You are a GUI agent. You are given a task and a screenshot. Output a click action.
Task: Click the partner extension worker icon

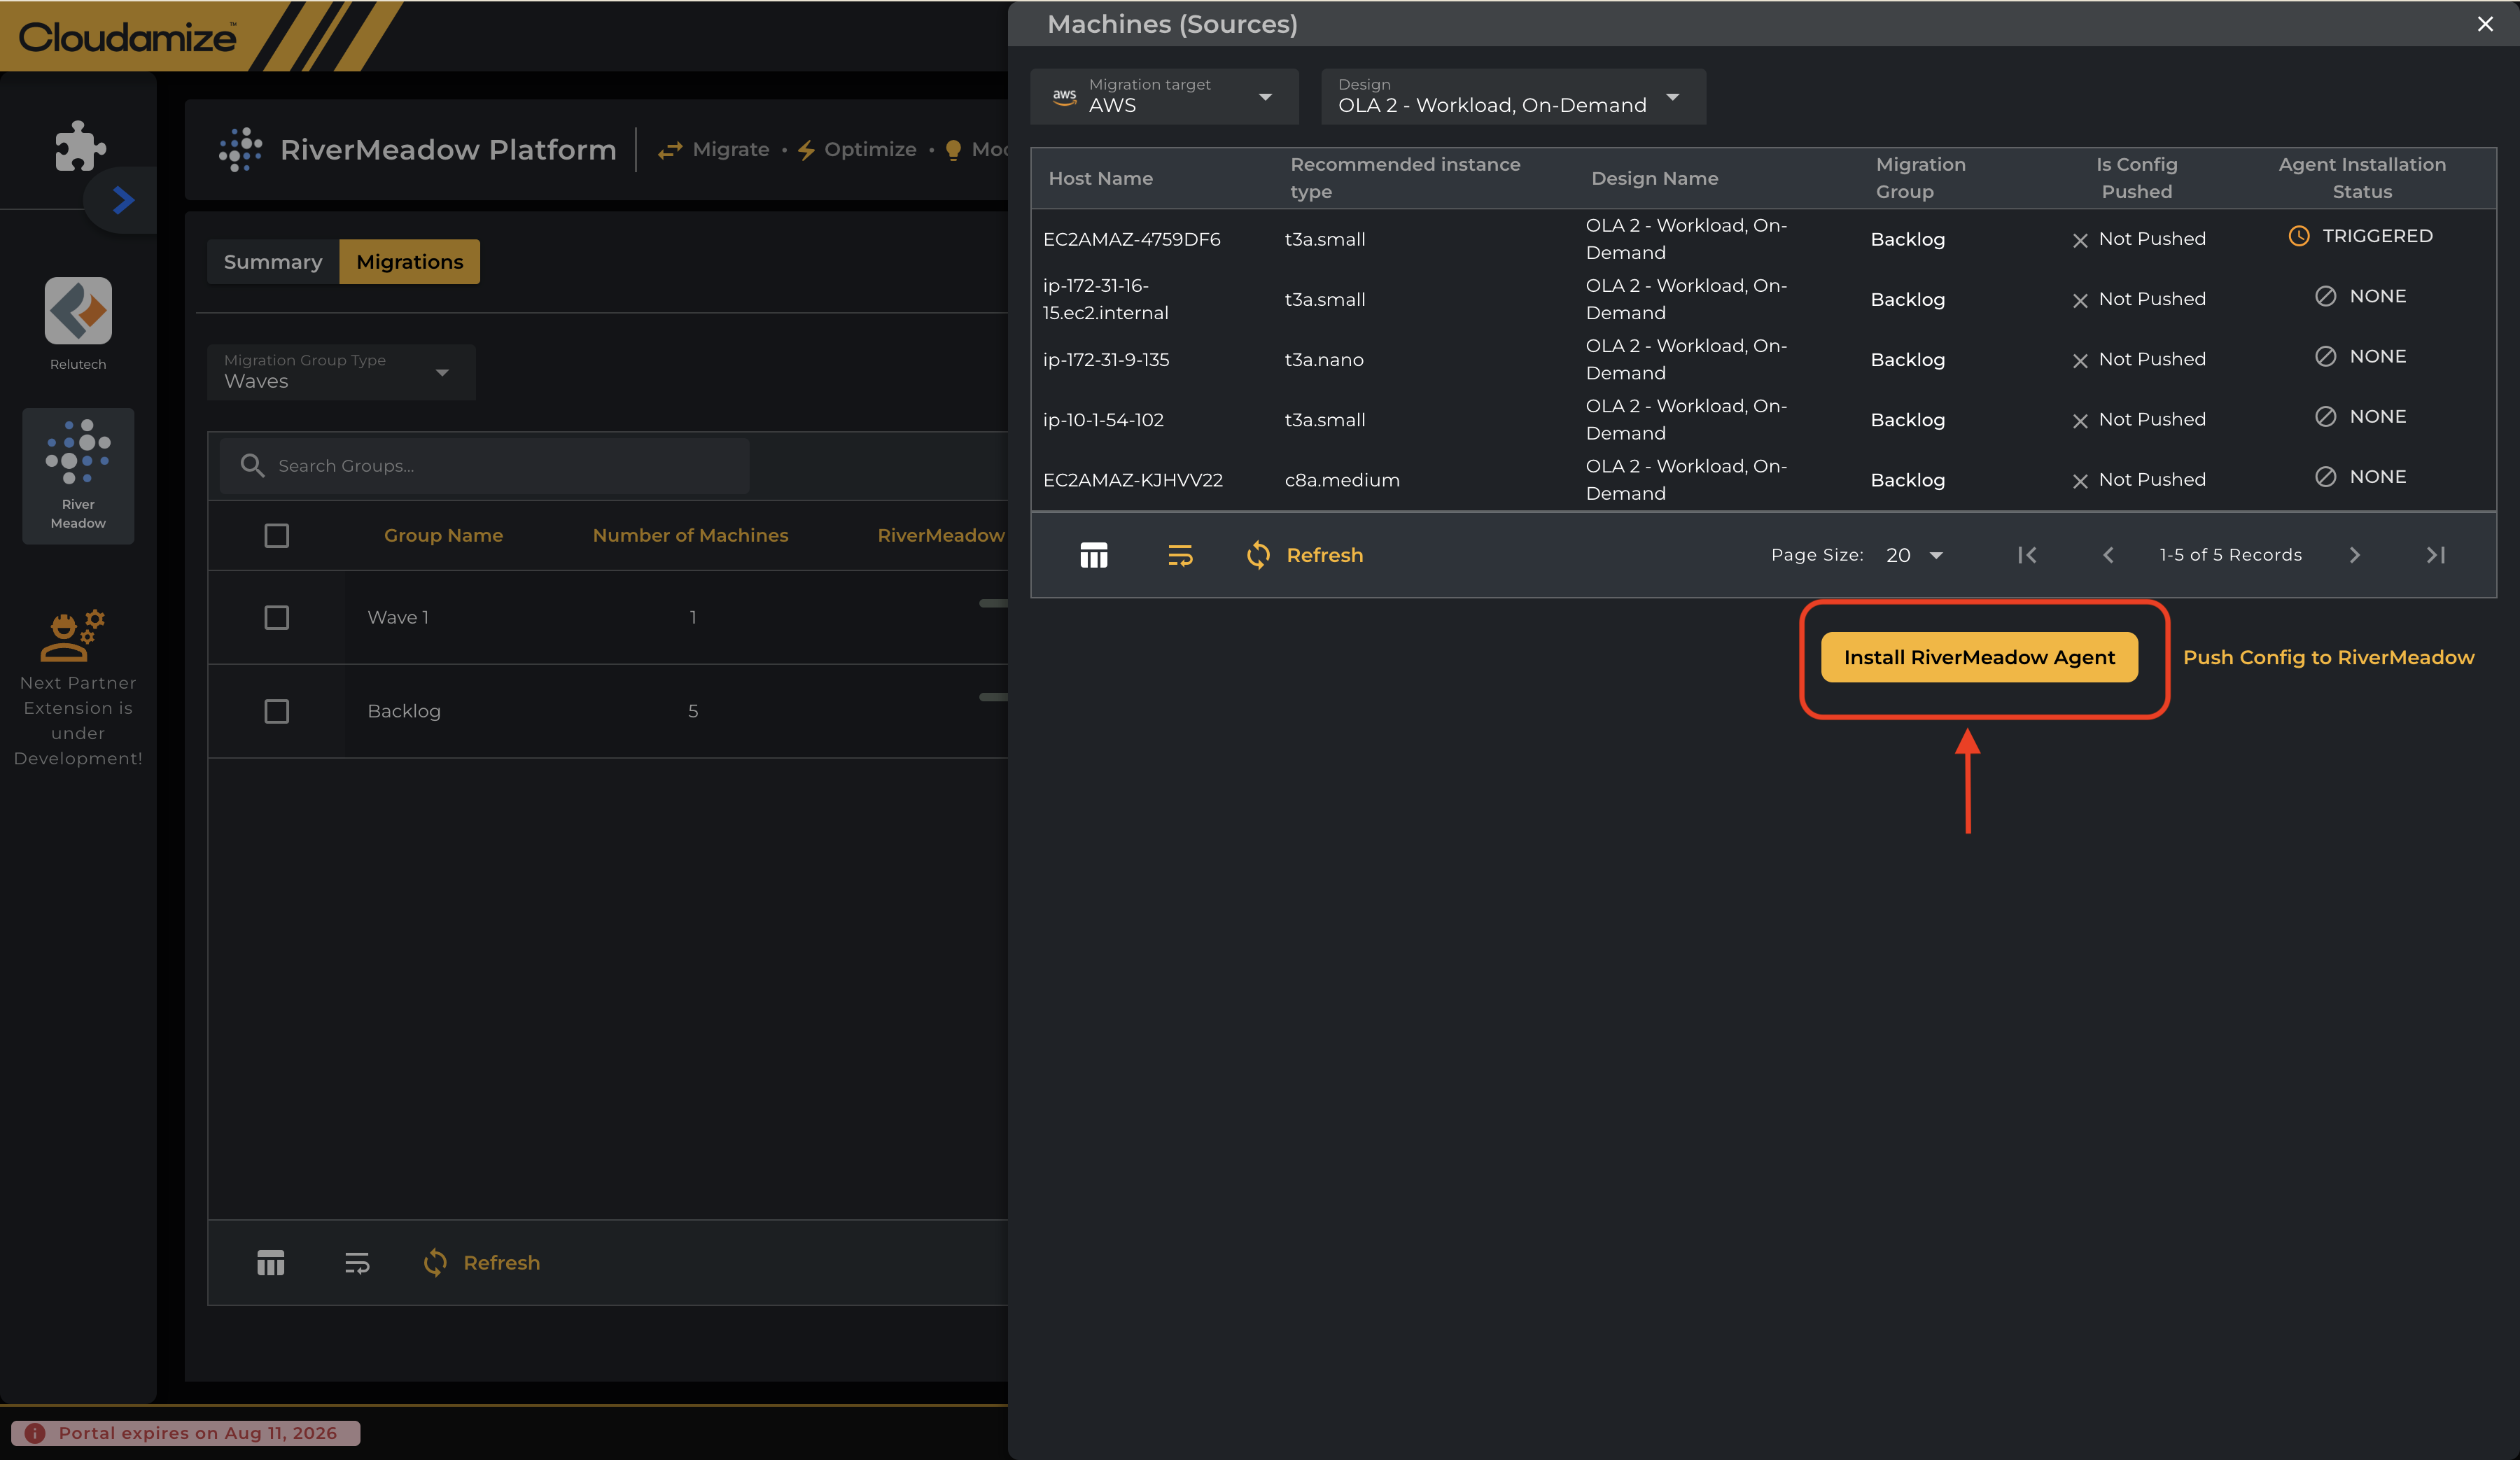click(x=72, y=635)
